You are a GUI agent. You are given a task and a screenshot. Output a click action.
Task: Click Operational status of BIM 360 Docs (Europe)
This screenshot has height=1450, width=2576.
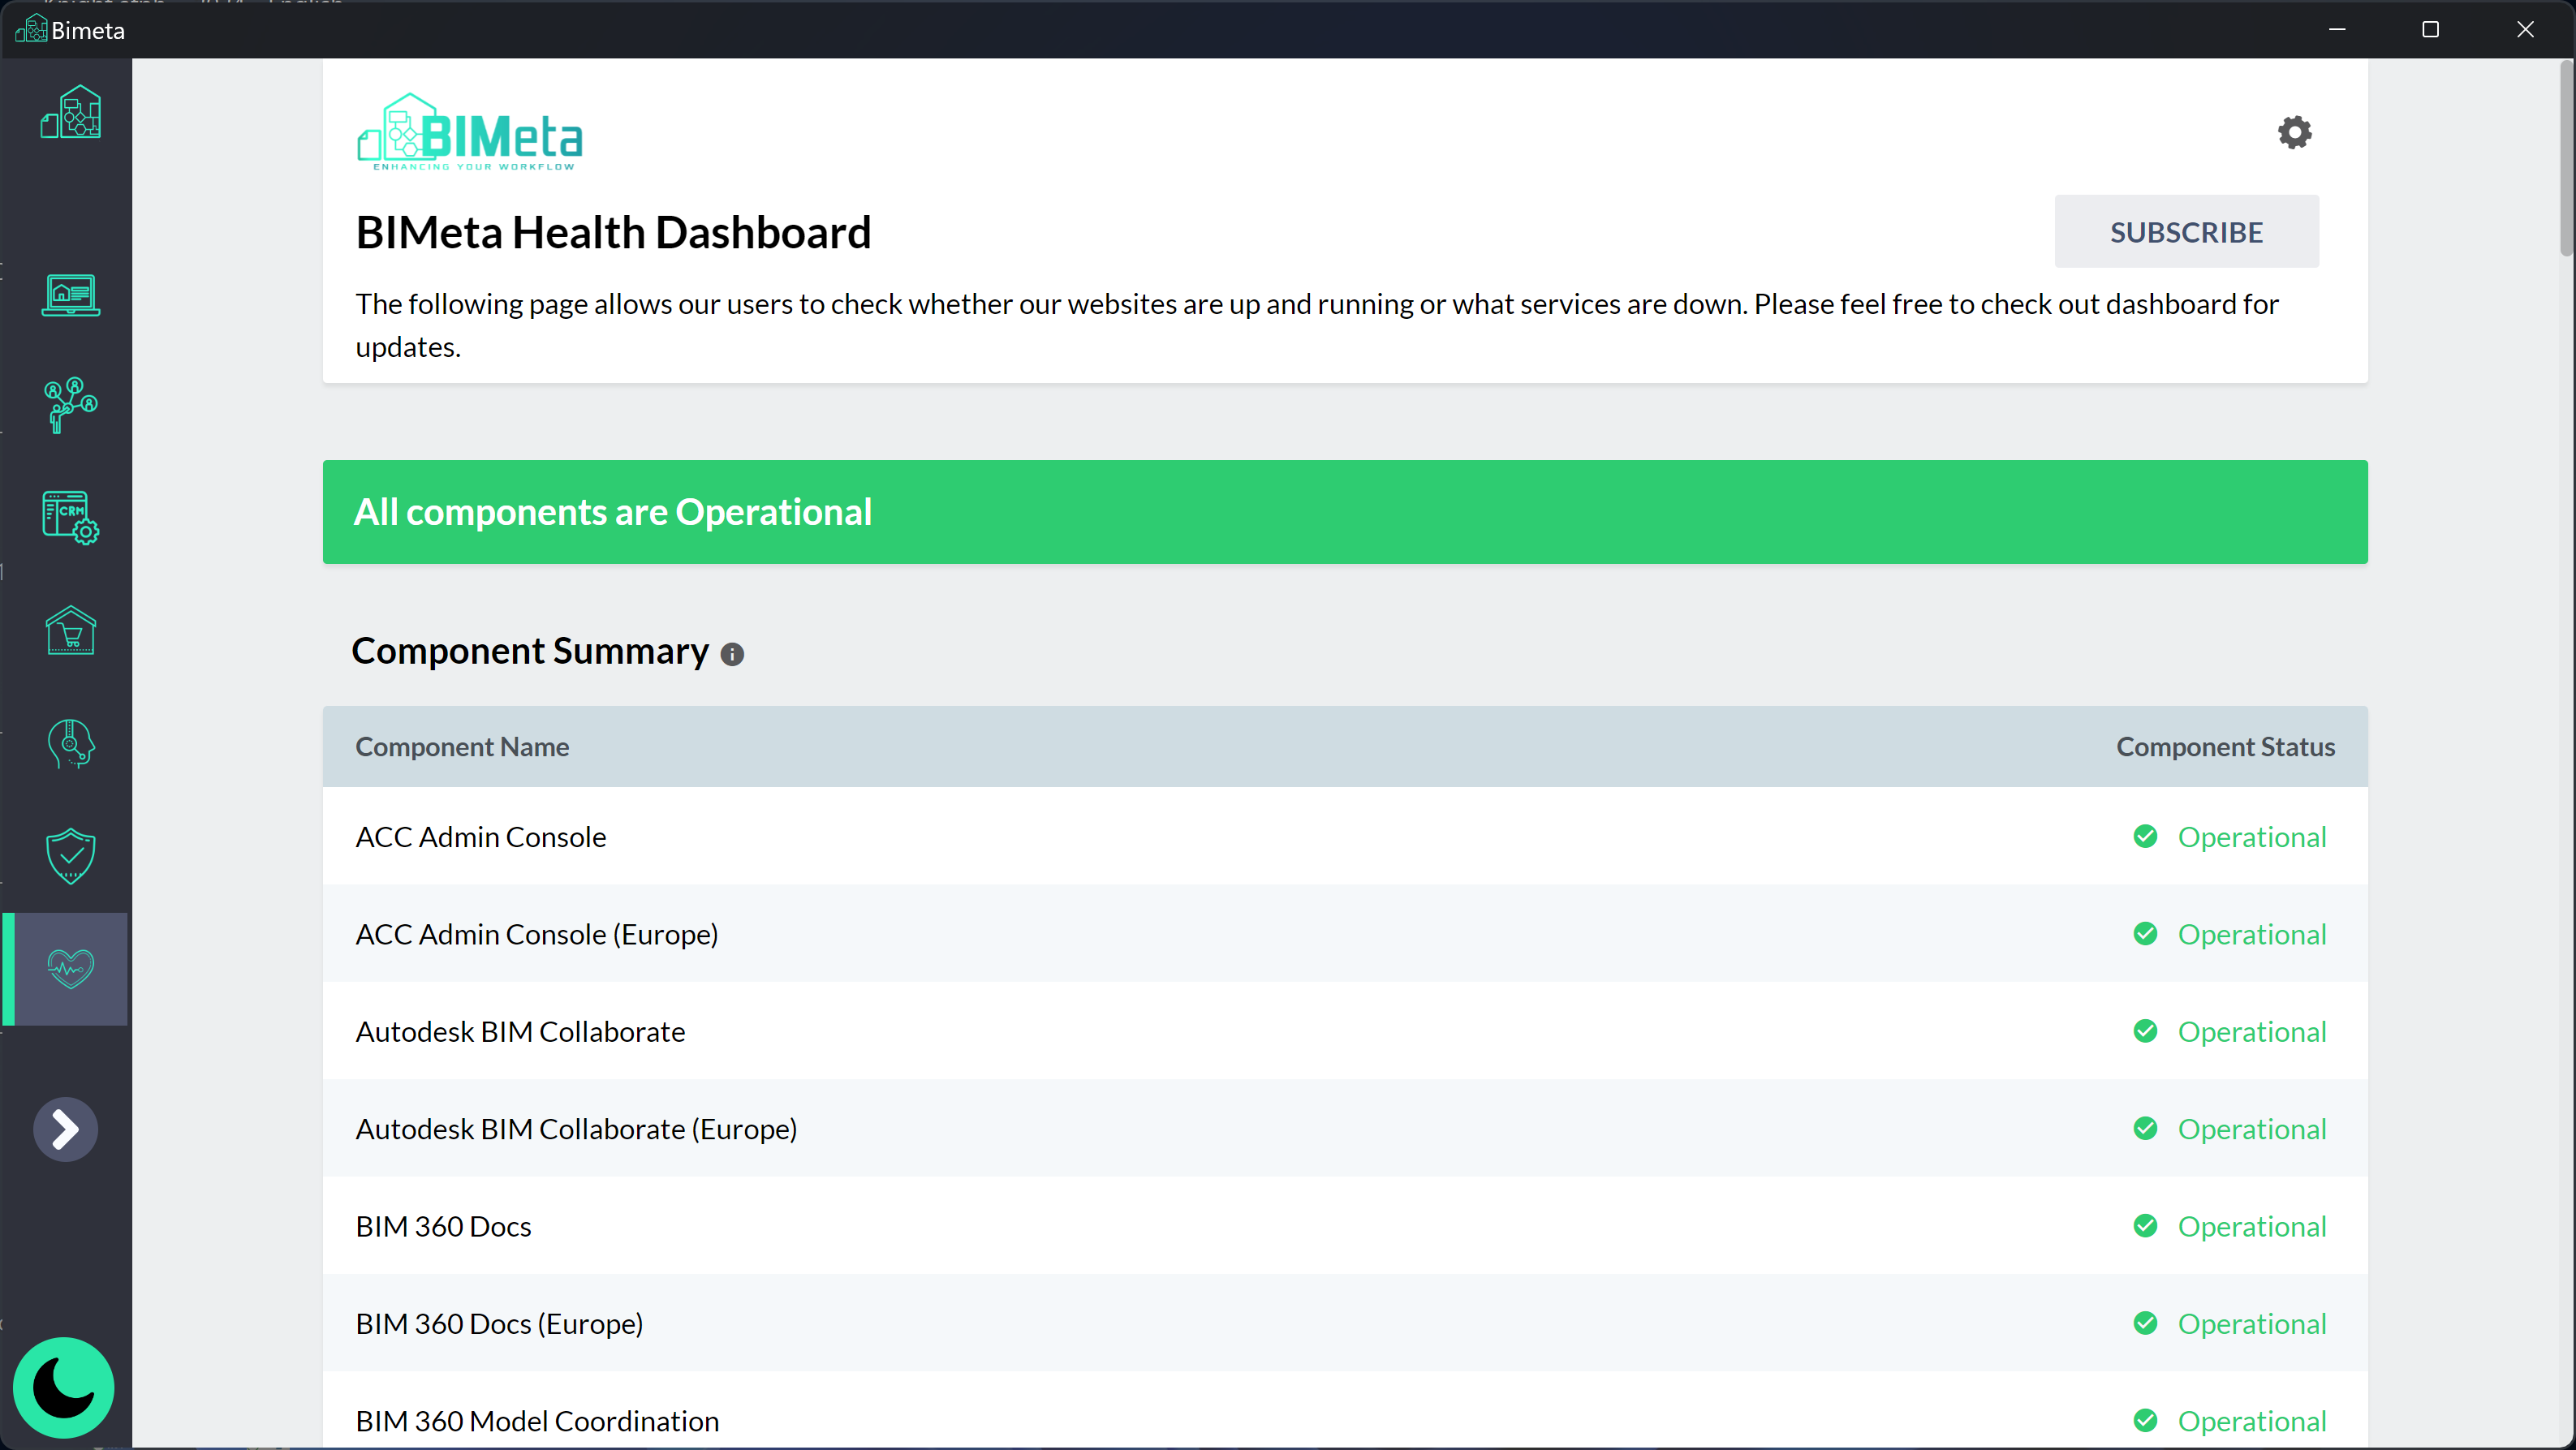point(2252,1323)
